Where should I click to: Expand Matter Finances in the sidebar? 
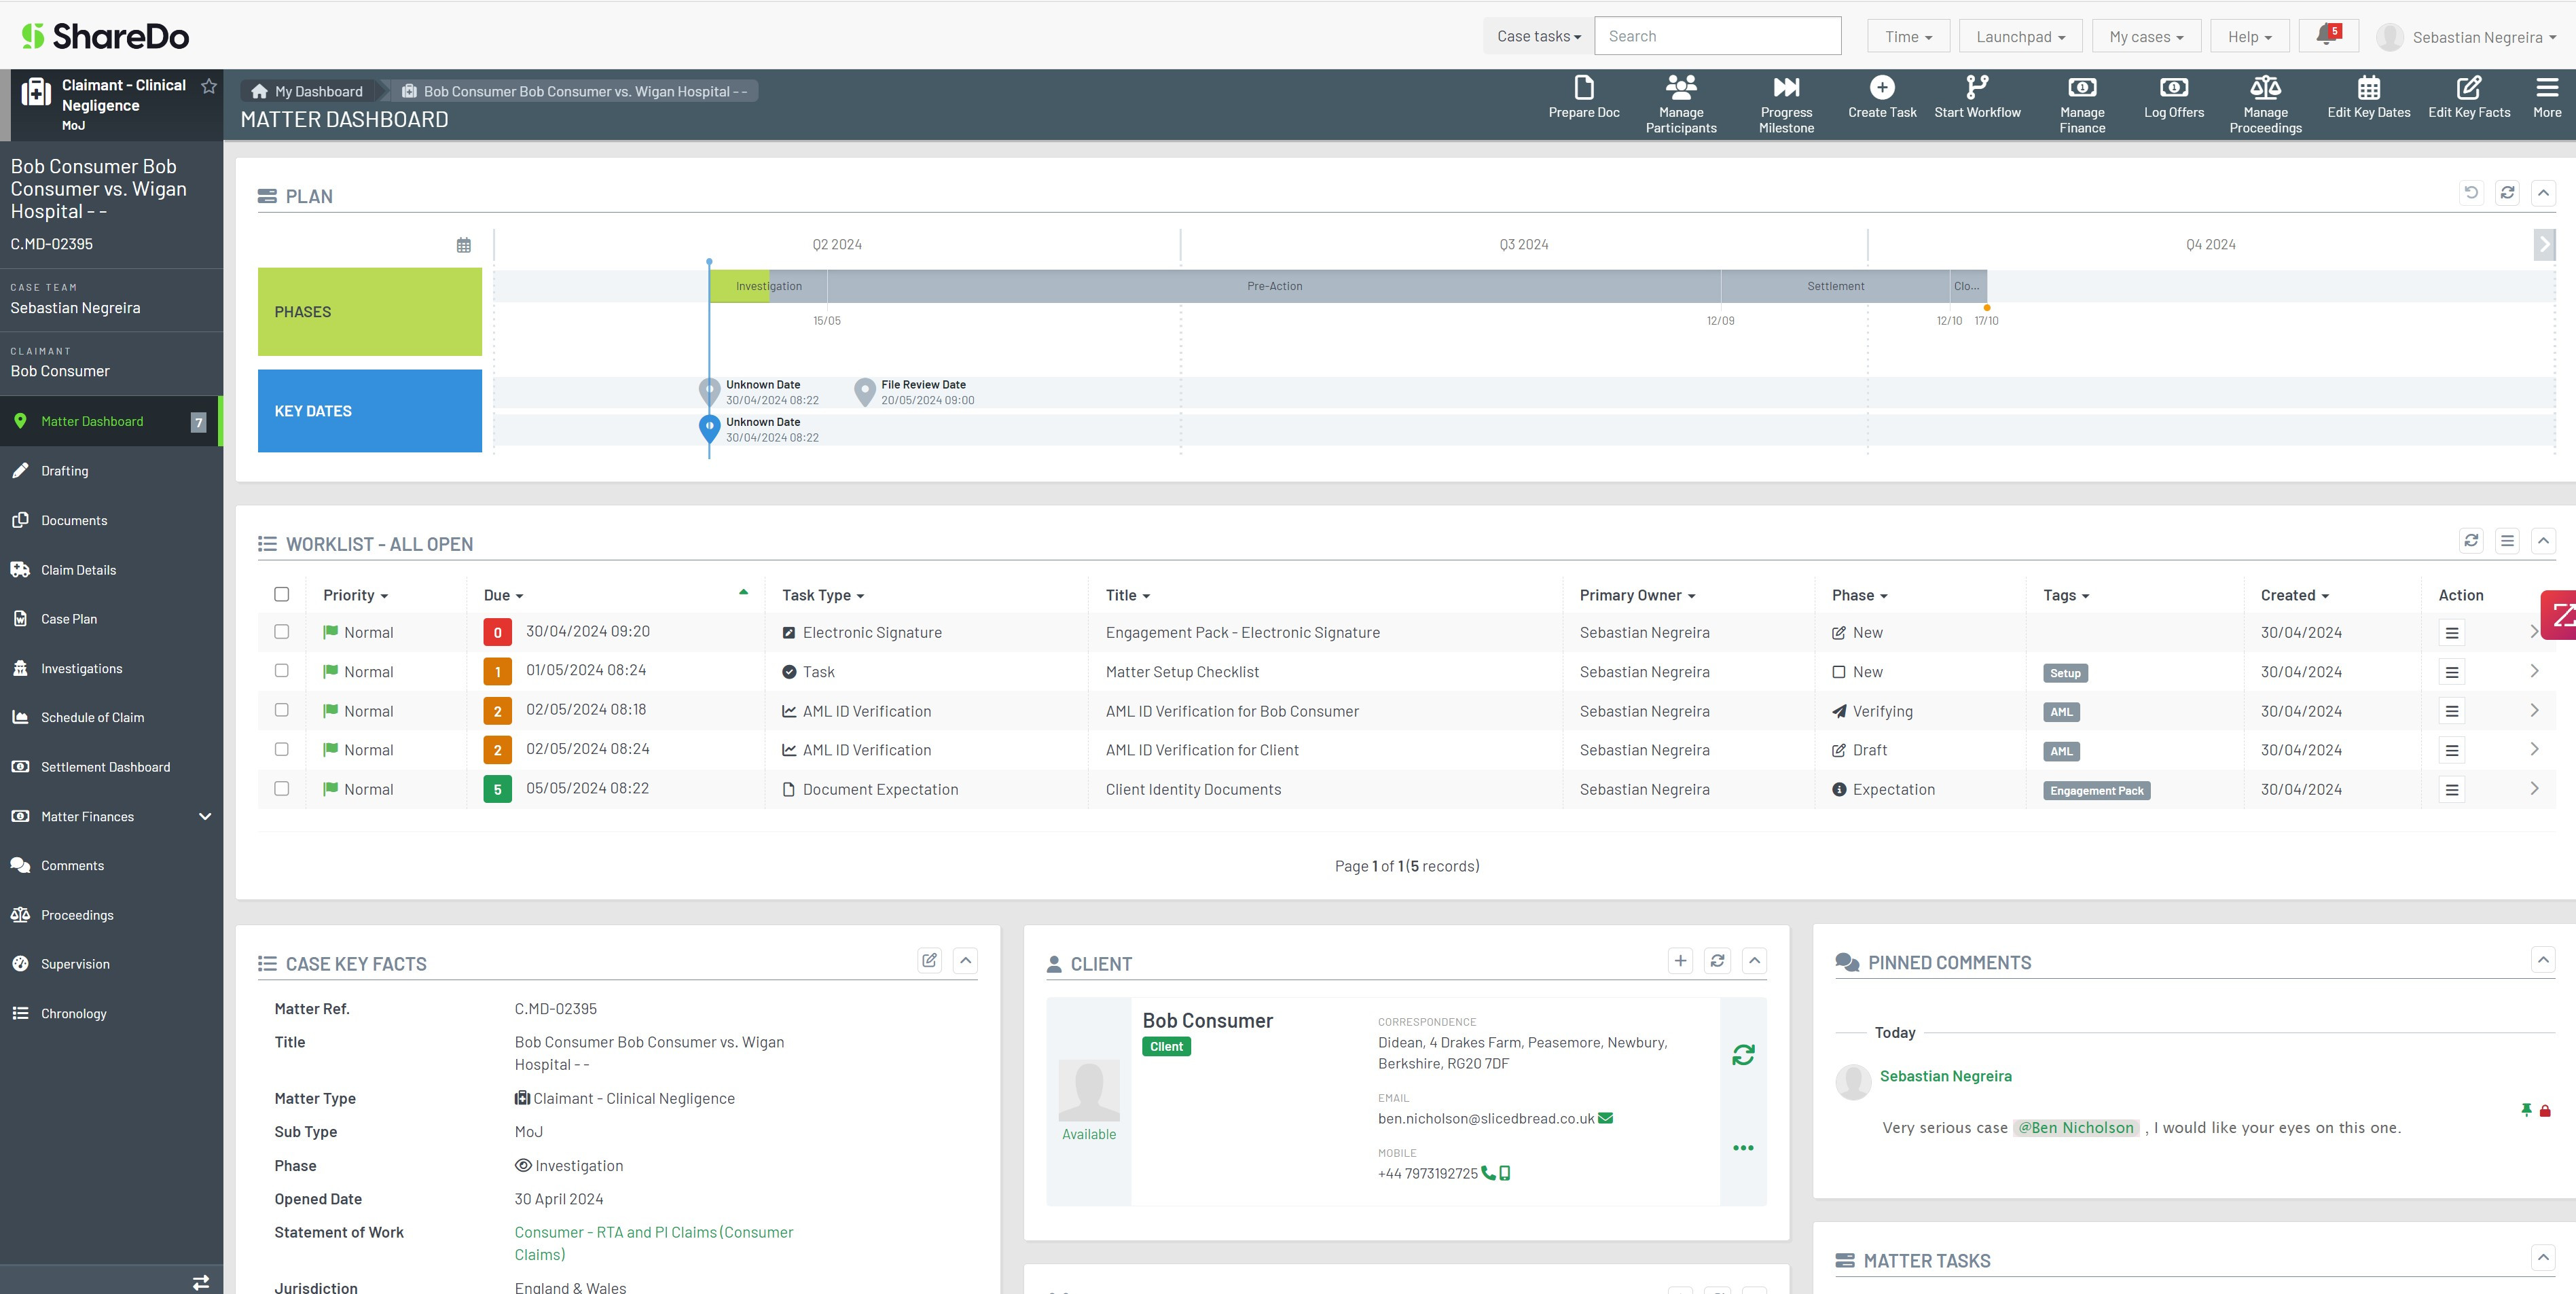coord(205,817)
